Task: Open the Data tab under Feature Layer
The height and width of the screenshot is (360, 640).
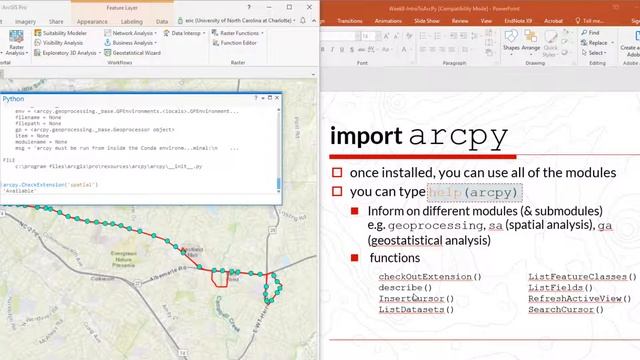Action: tap(162, 21)
